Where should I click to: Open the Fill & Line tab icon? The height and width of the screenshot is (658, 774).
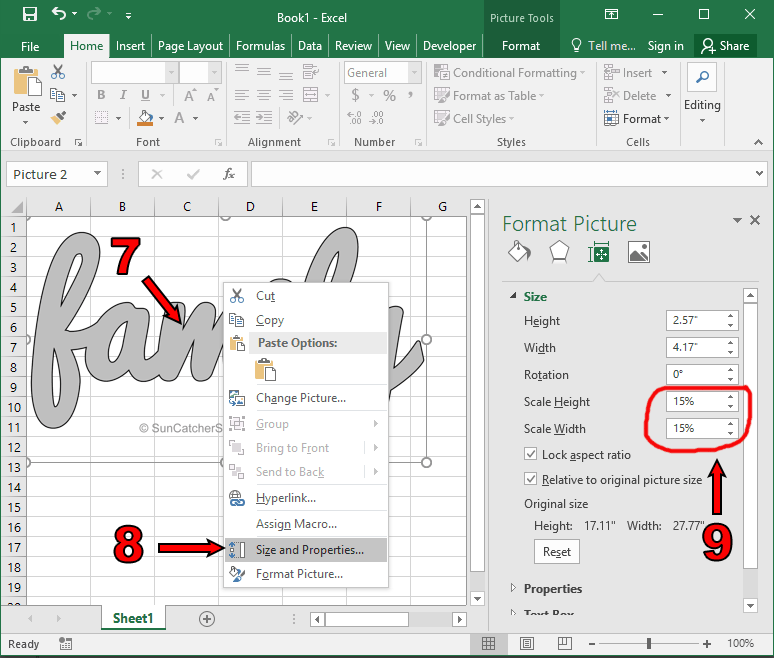(x=519, y=252)
